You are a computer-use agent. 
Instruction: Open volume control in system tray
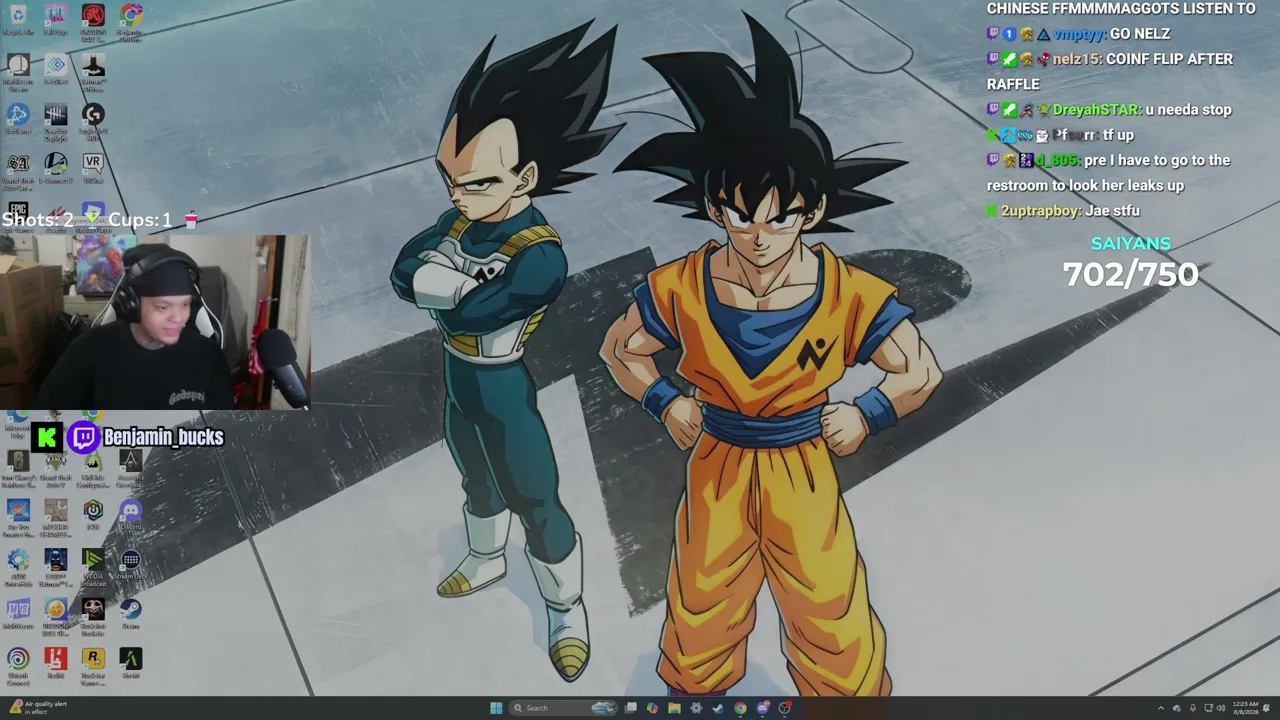pos(1220,708)
